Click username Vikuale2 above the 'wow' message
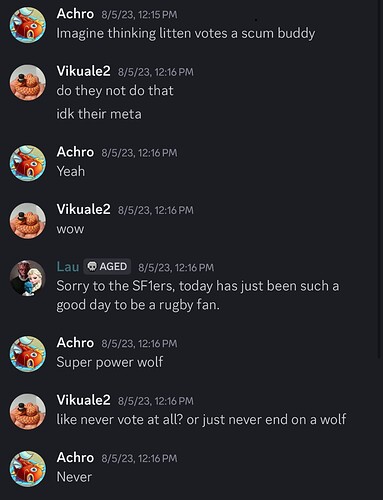This screenshot has height=500, width=383. coord(83,210)
